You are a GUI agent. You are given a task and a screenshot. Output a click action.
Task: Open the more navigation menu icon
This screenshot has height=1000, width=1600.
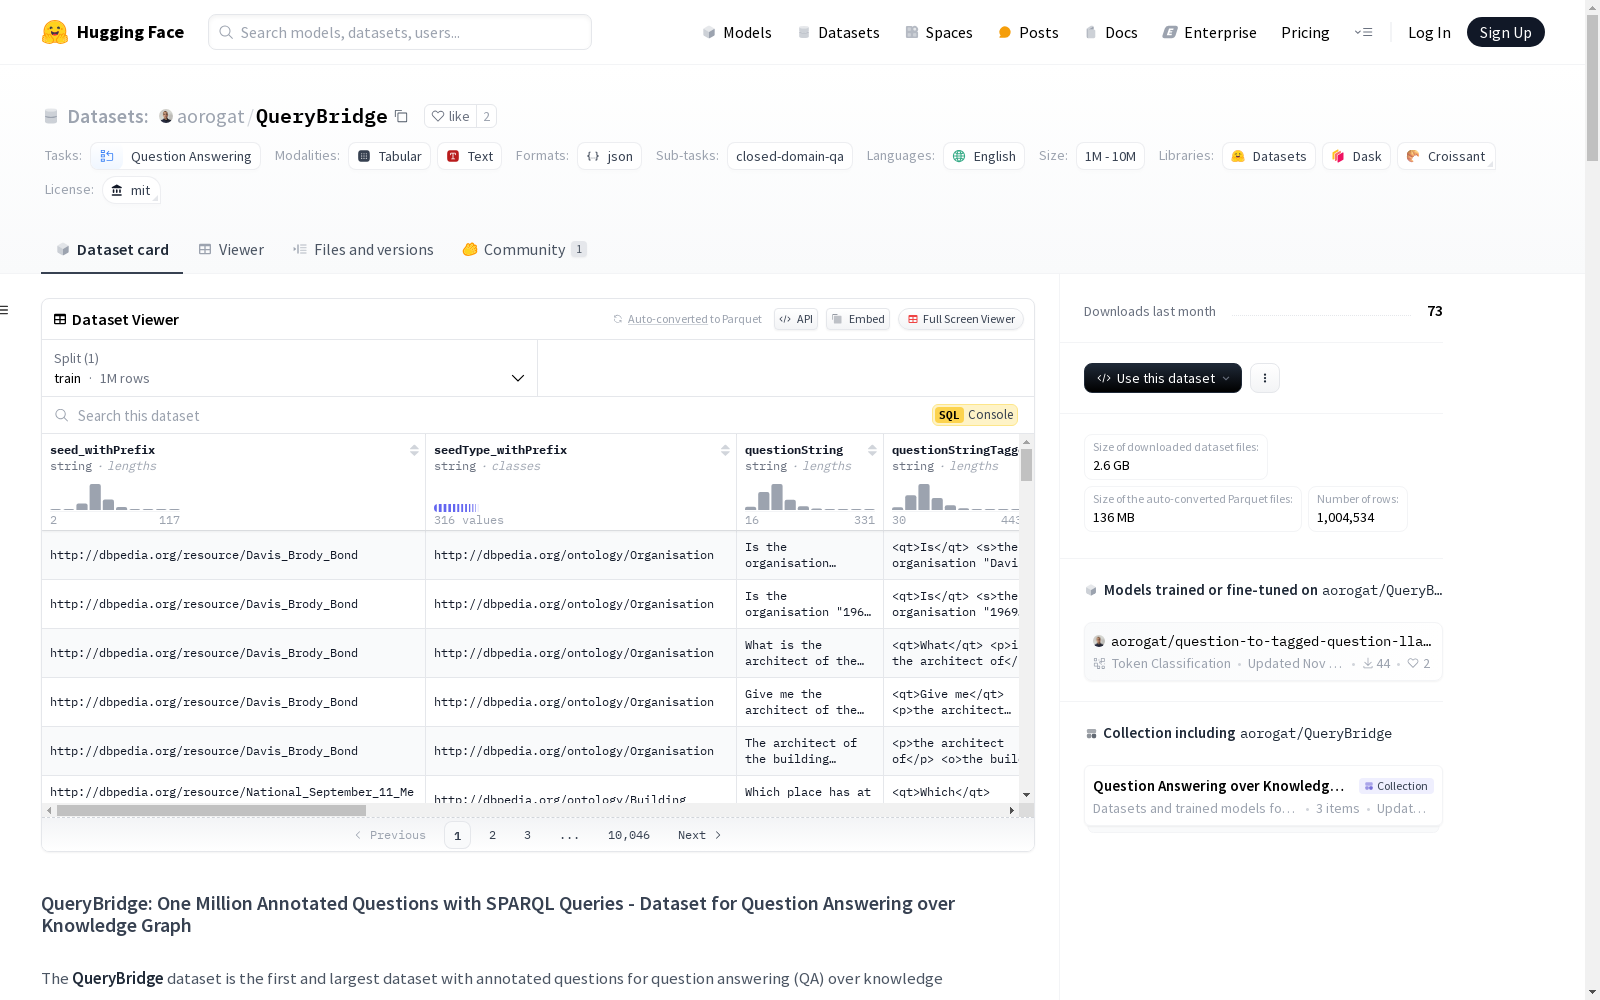tap(1363, 32)
